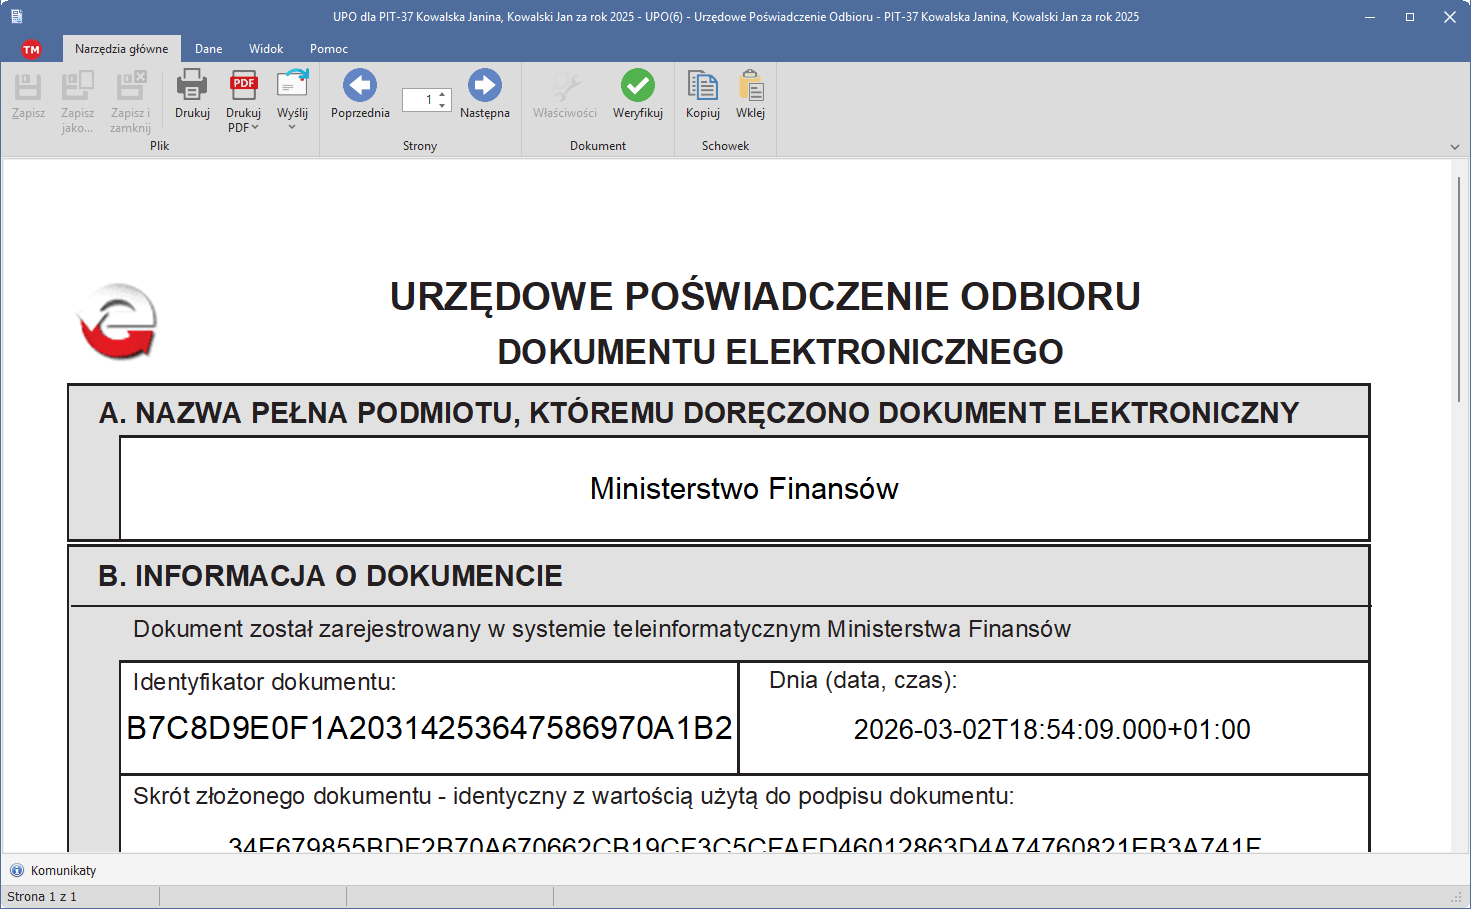Click the Zapisz save icon

(28, 86)
